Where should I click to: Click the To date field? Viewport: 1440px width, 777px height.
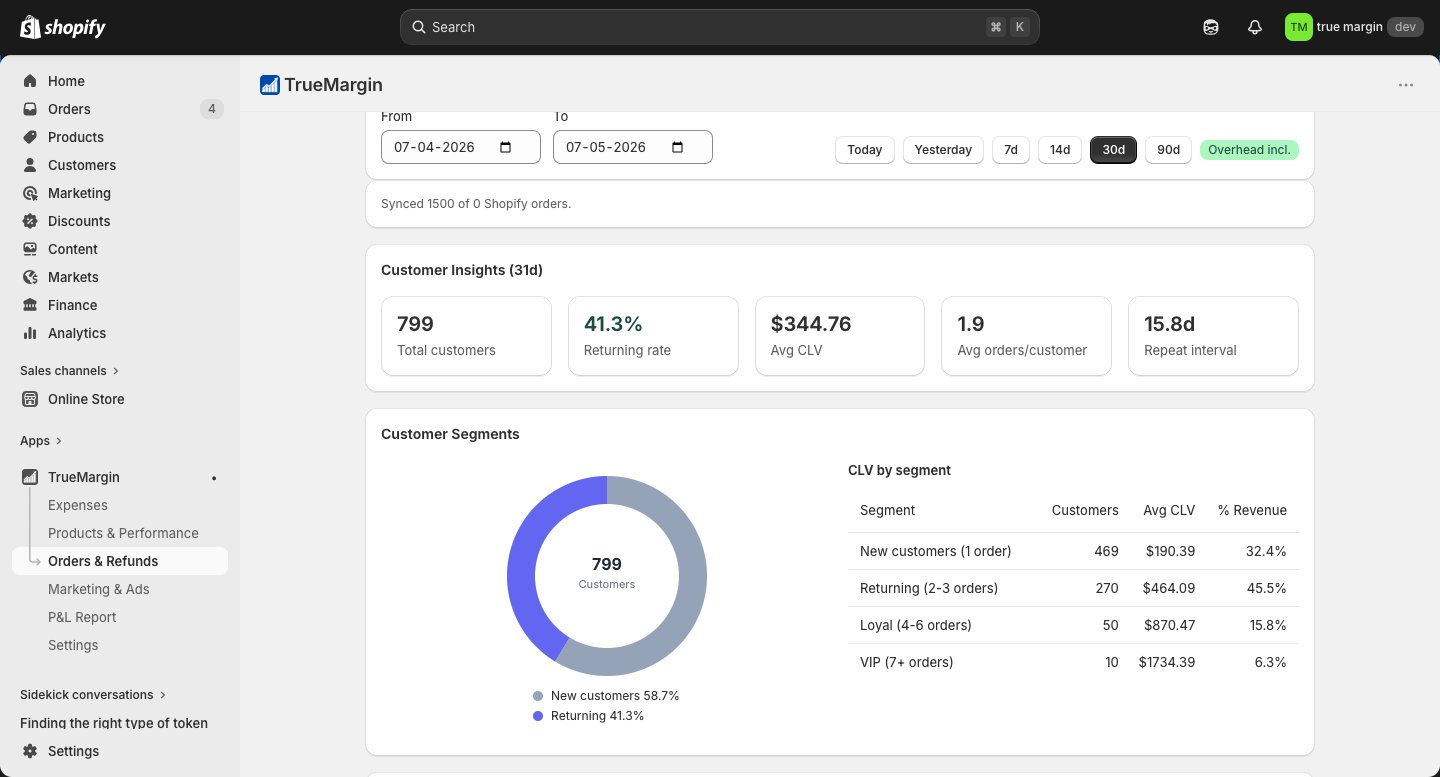point(633,147)
